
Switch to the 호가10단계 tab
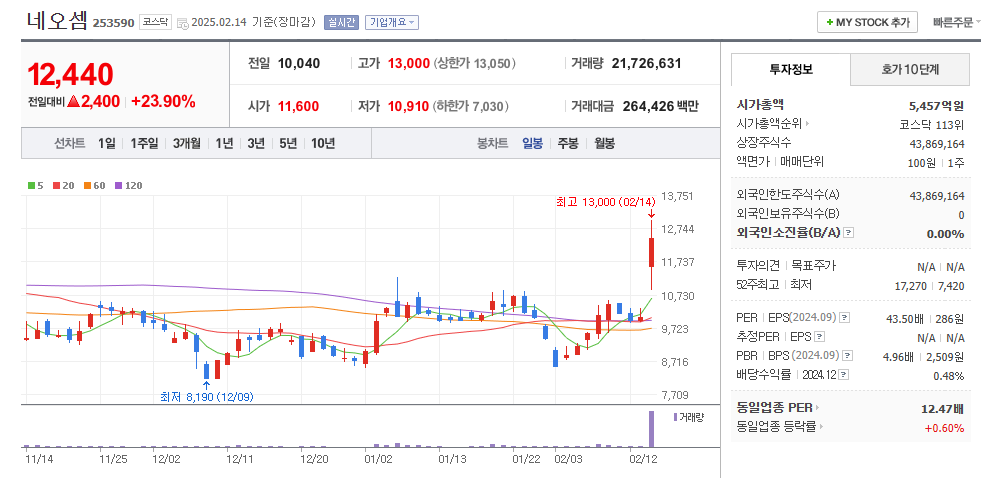[910, 69]
